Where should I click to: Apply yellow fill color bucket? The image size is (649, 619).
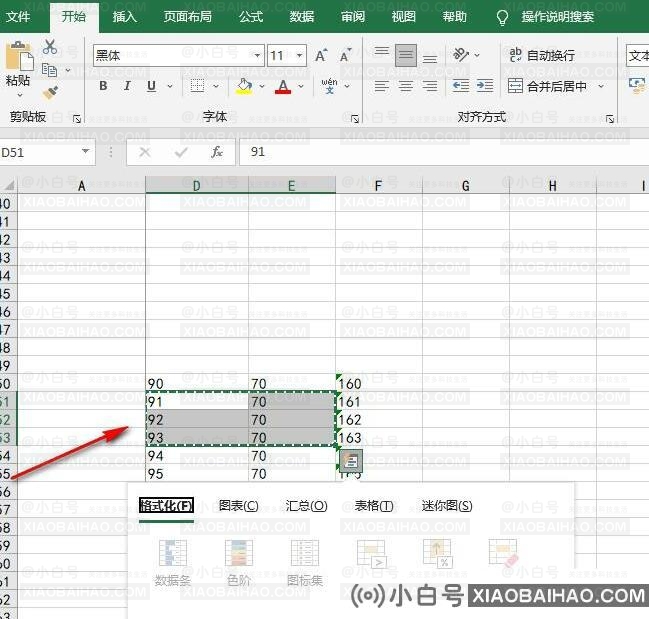coord(244,86)
